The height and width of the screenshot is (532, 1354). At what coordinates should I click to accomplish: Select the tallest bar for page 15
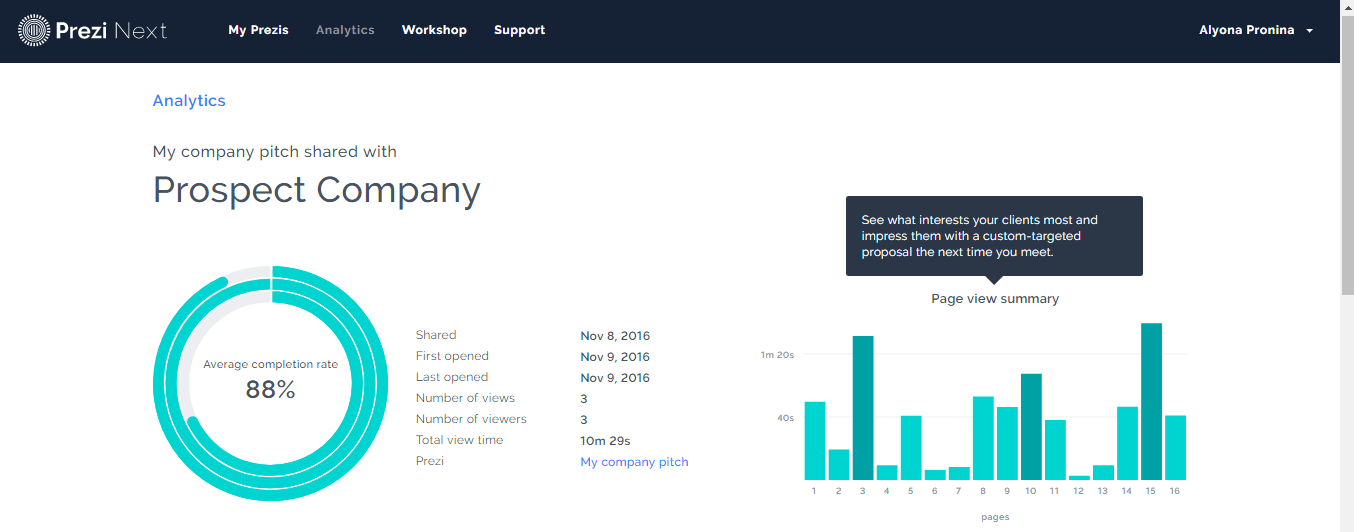pyautogui.click(x=1151, y=401)
